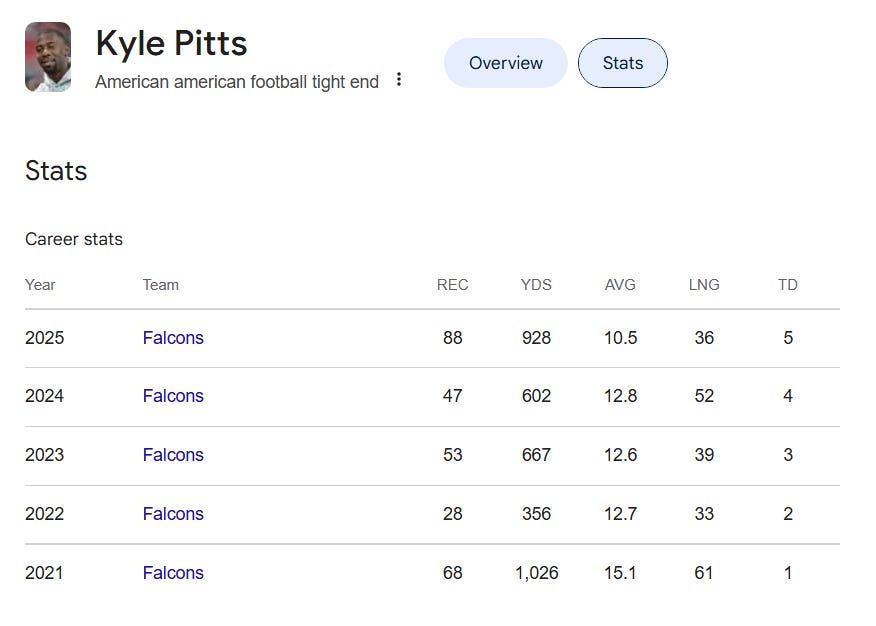876x626 pixels.
Task: Click the Kyle Pitts name heading
Action: coord(171,43)
